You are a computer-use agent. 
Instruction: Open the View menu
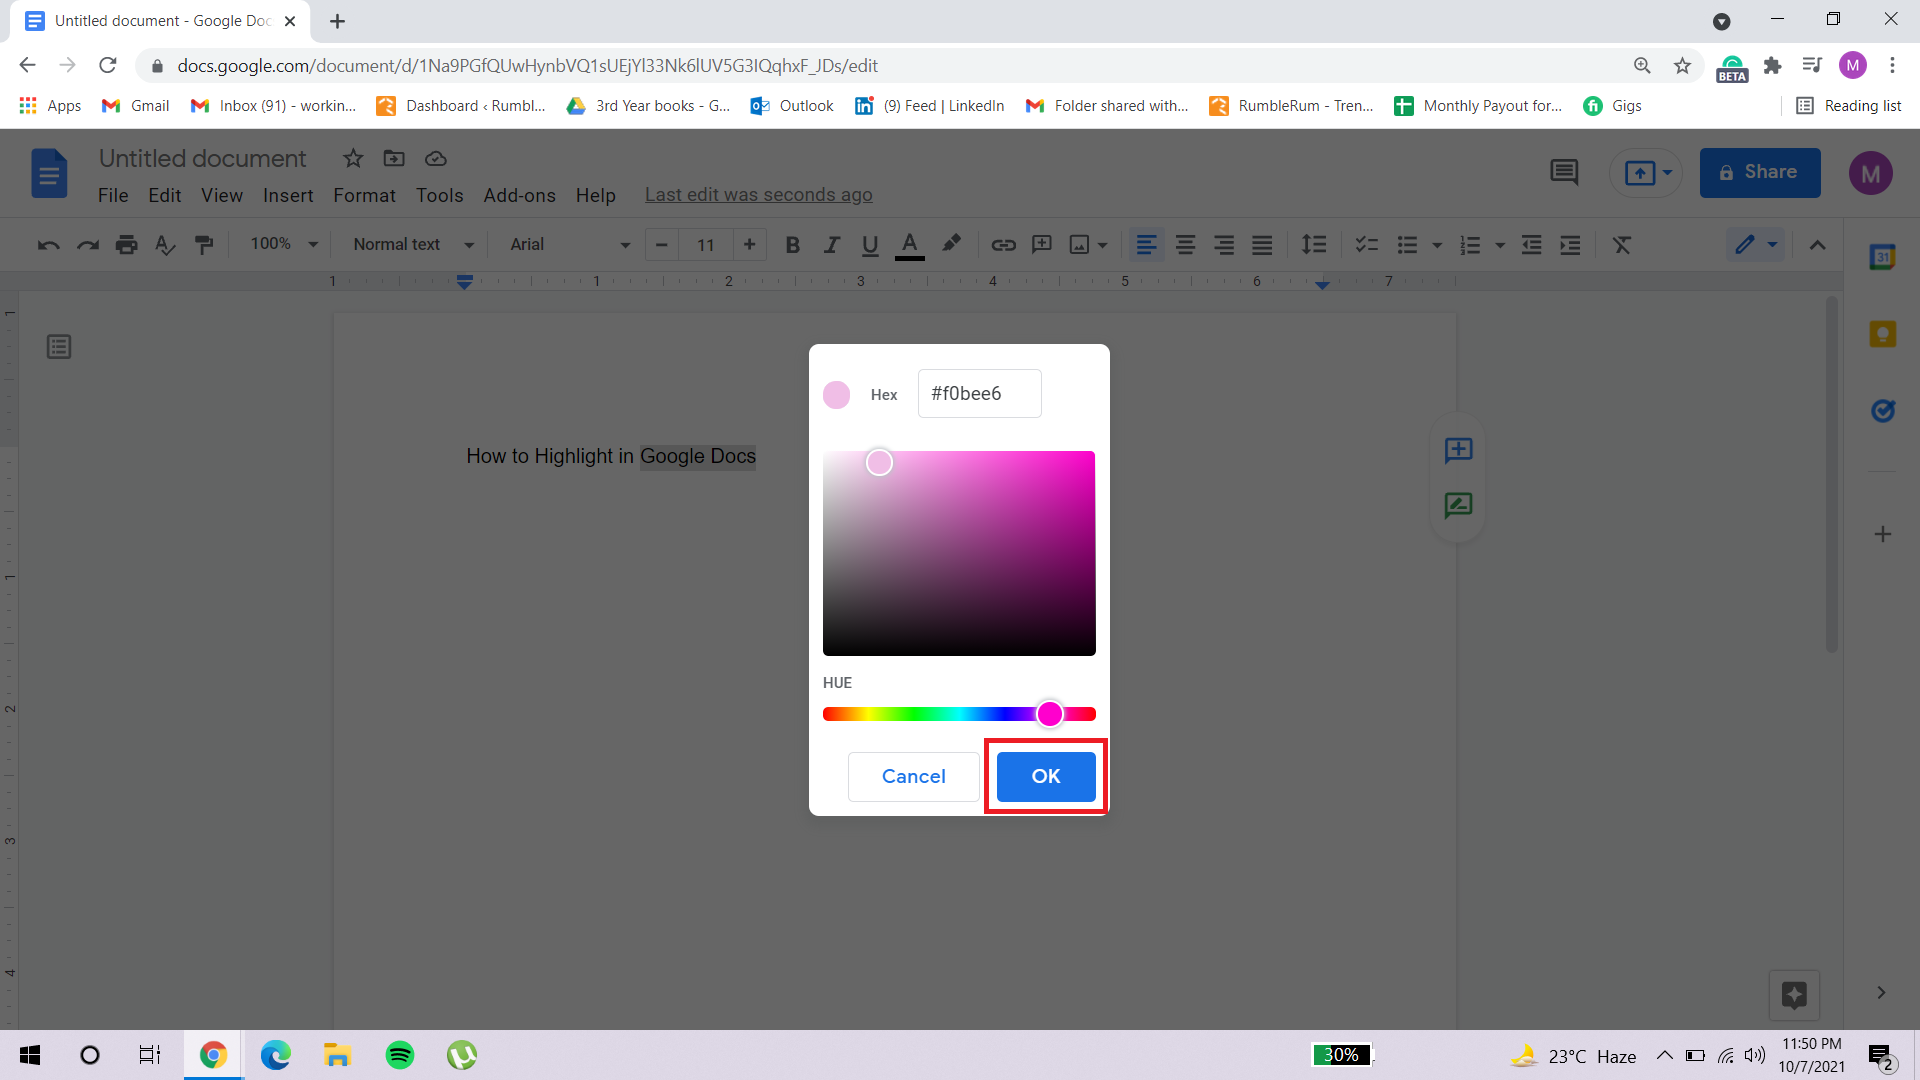coord(222,195)
